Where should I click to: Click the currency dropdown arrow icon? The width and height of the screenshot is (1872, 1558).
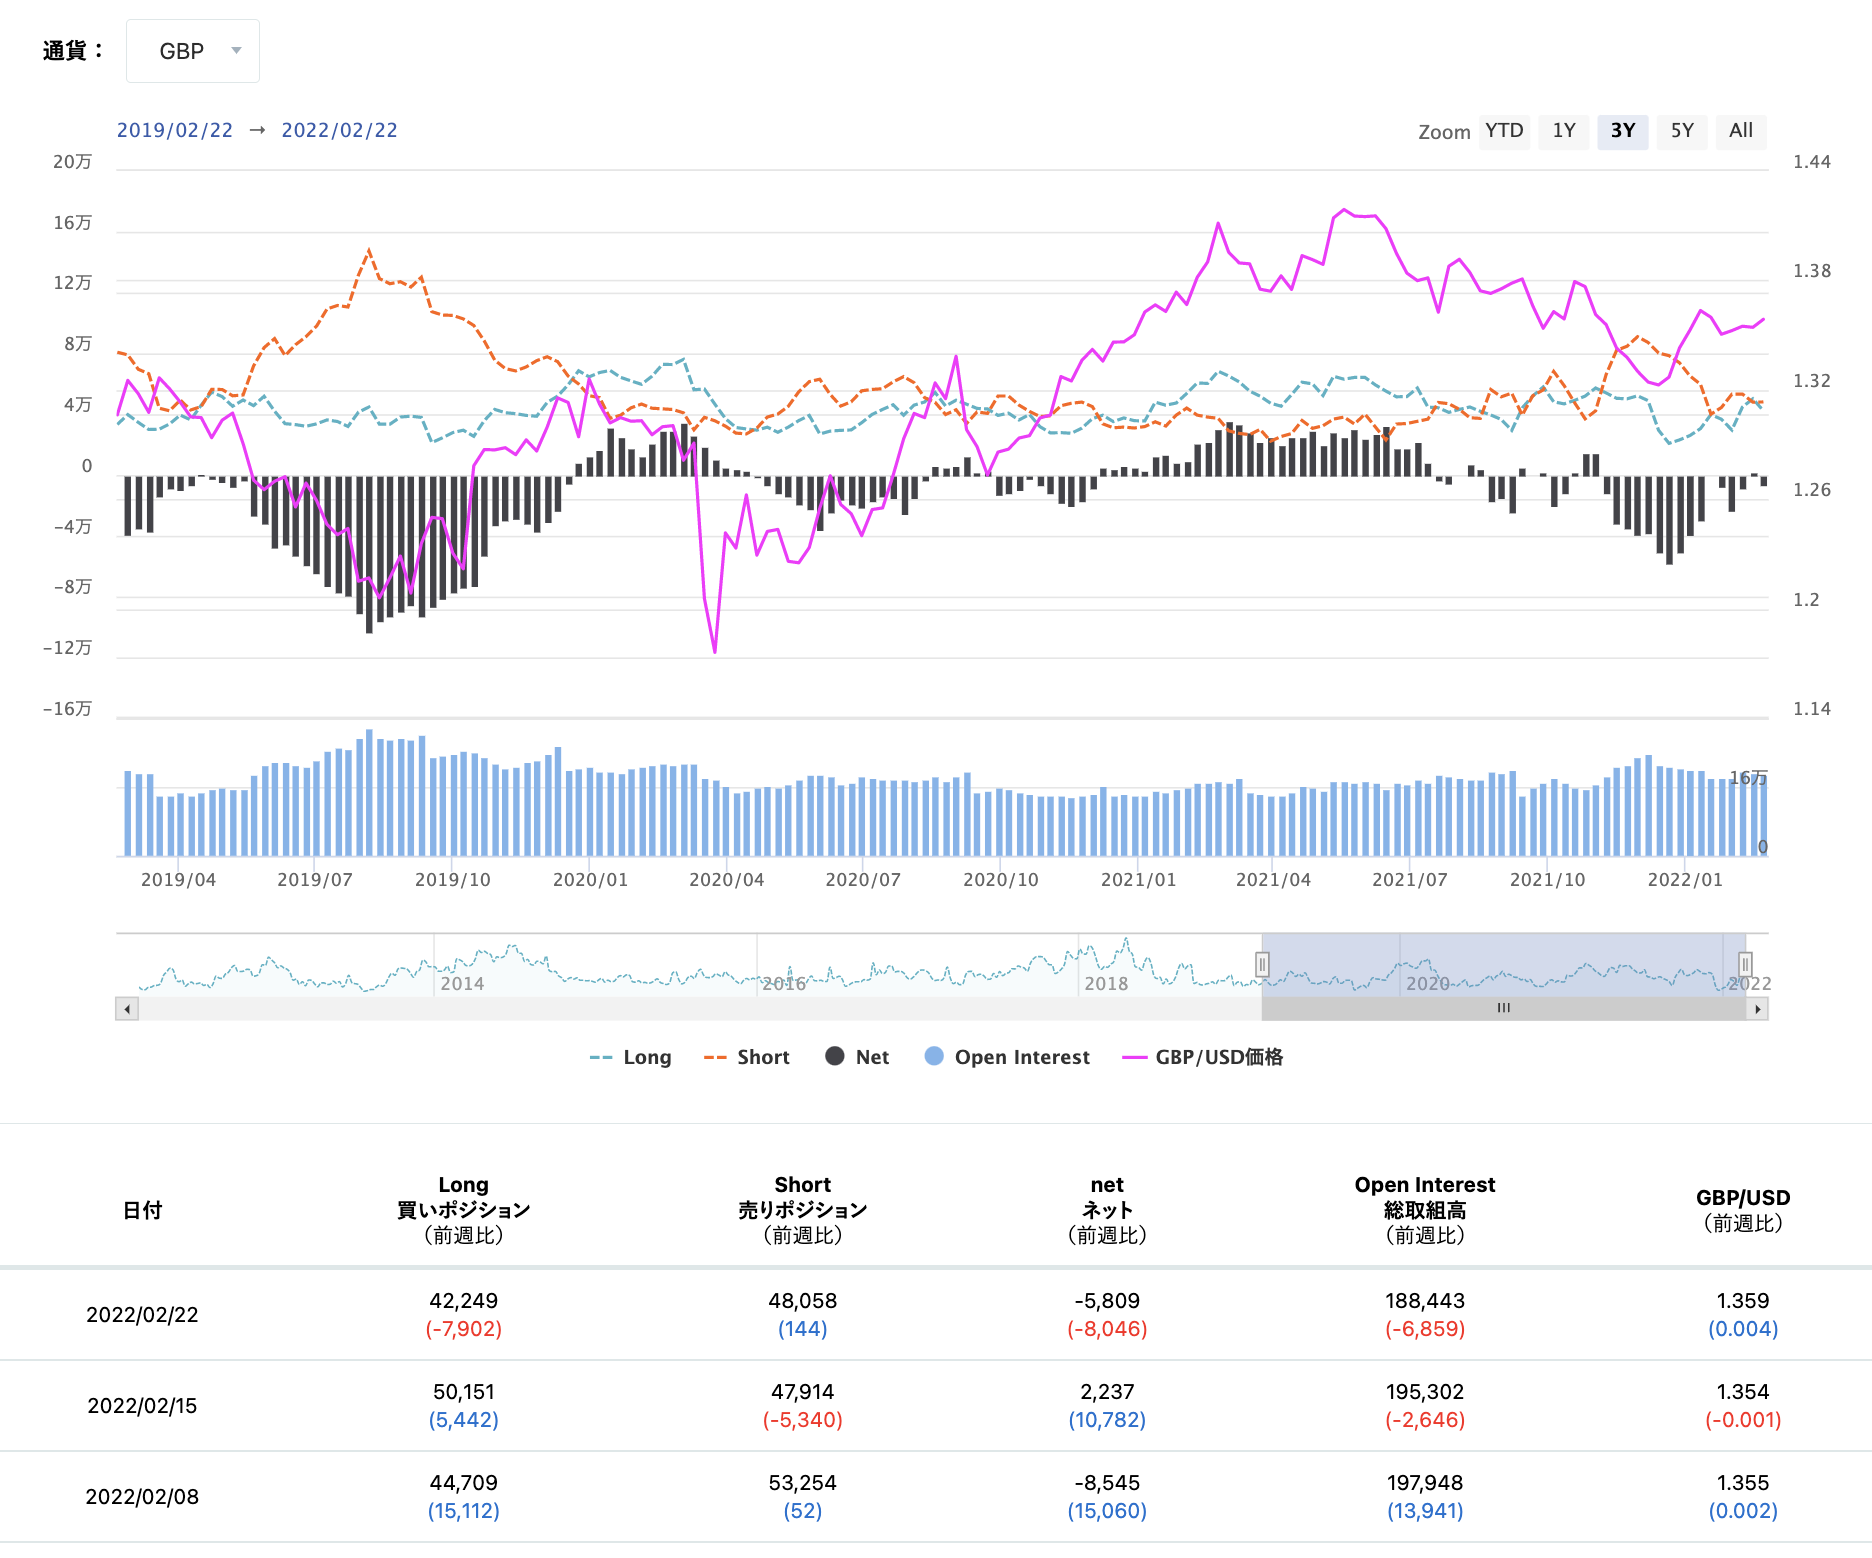click(x=237, y=50)
